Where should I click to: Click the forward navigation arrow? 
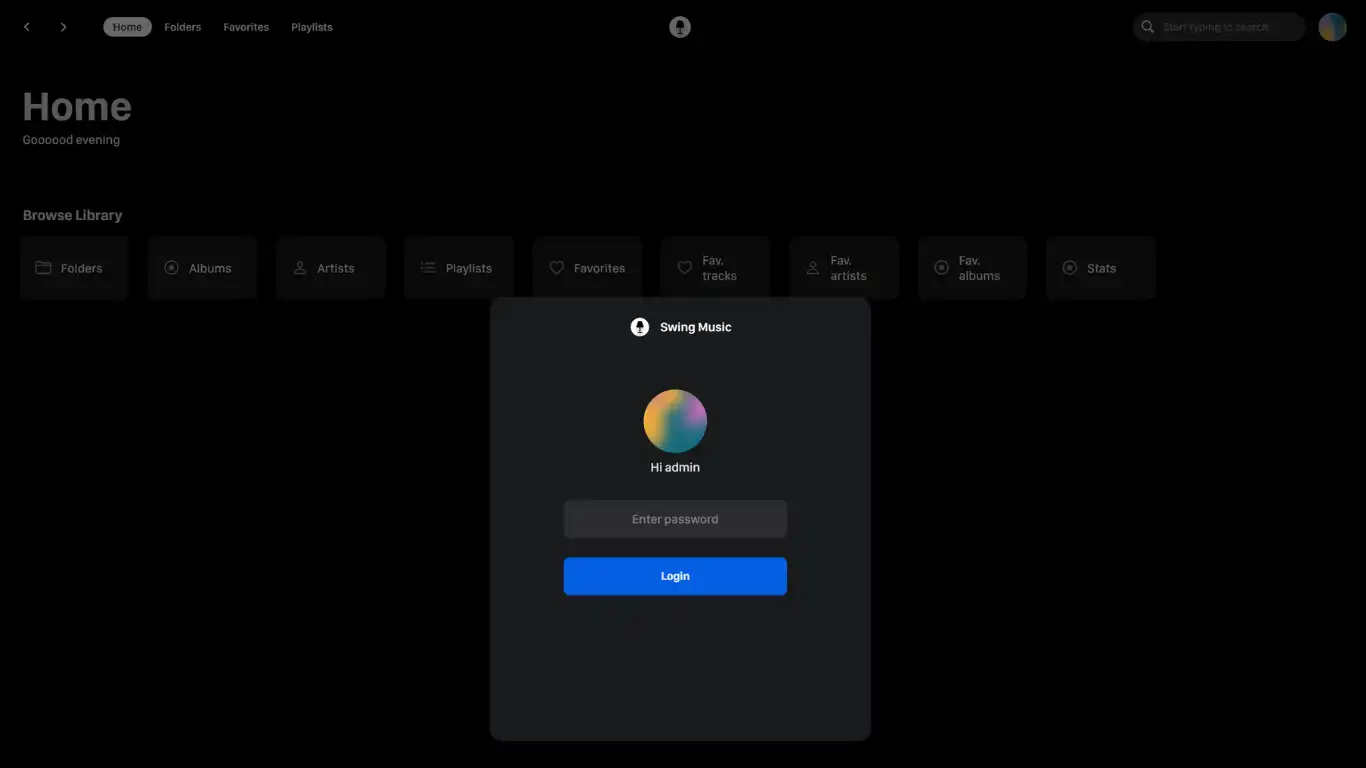(63, 27)
